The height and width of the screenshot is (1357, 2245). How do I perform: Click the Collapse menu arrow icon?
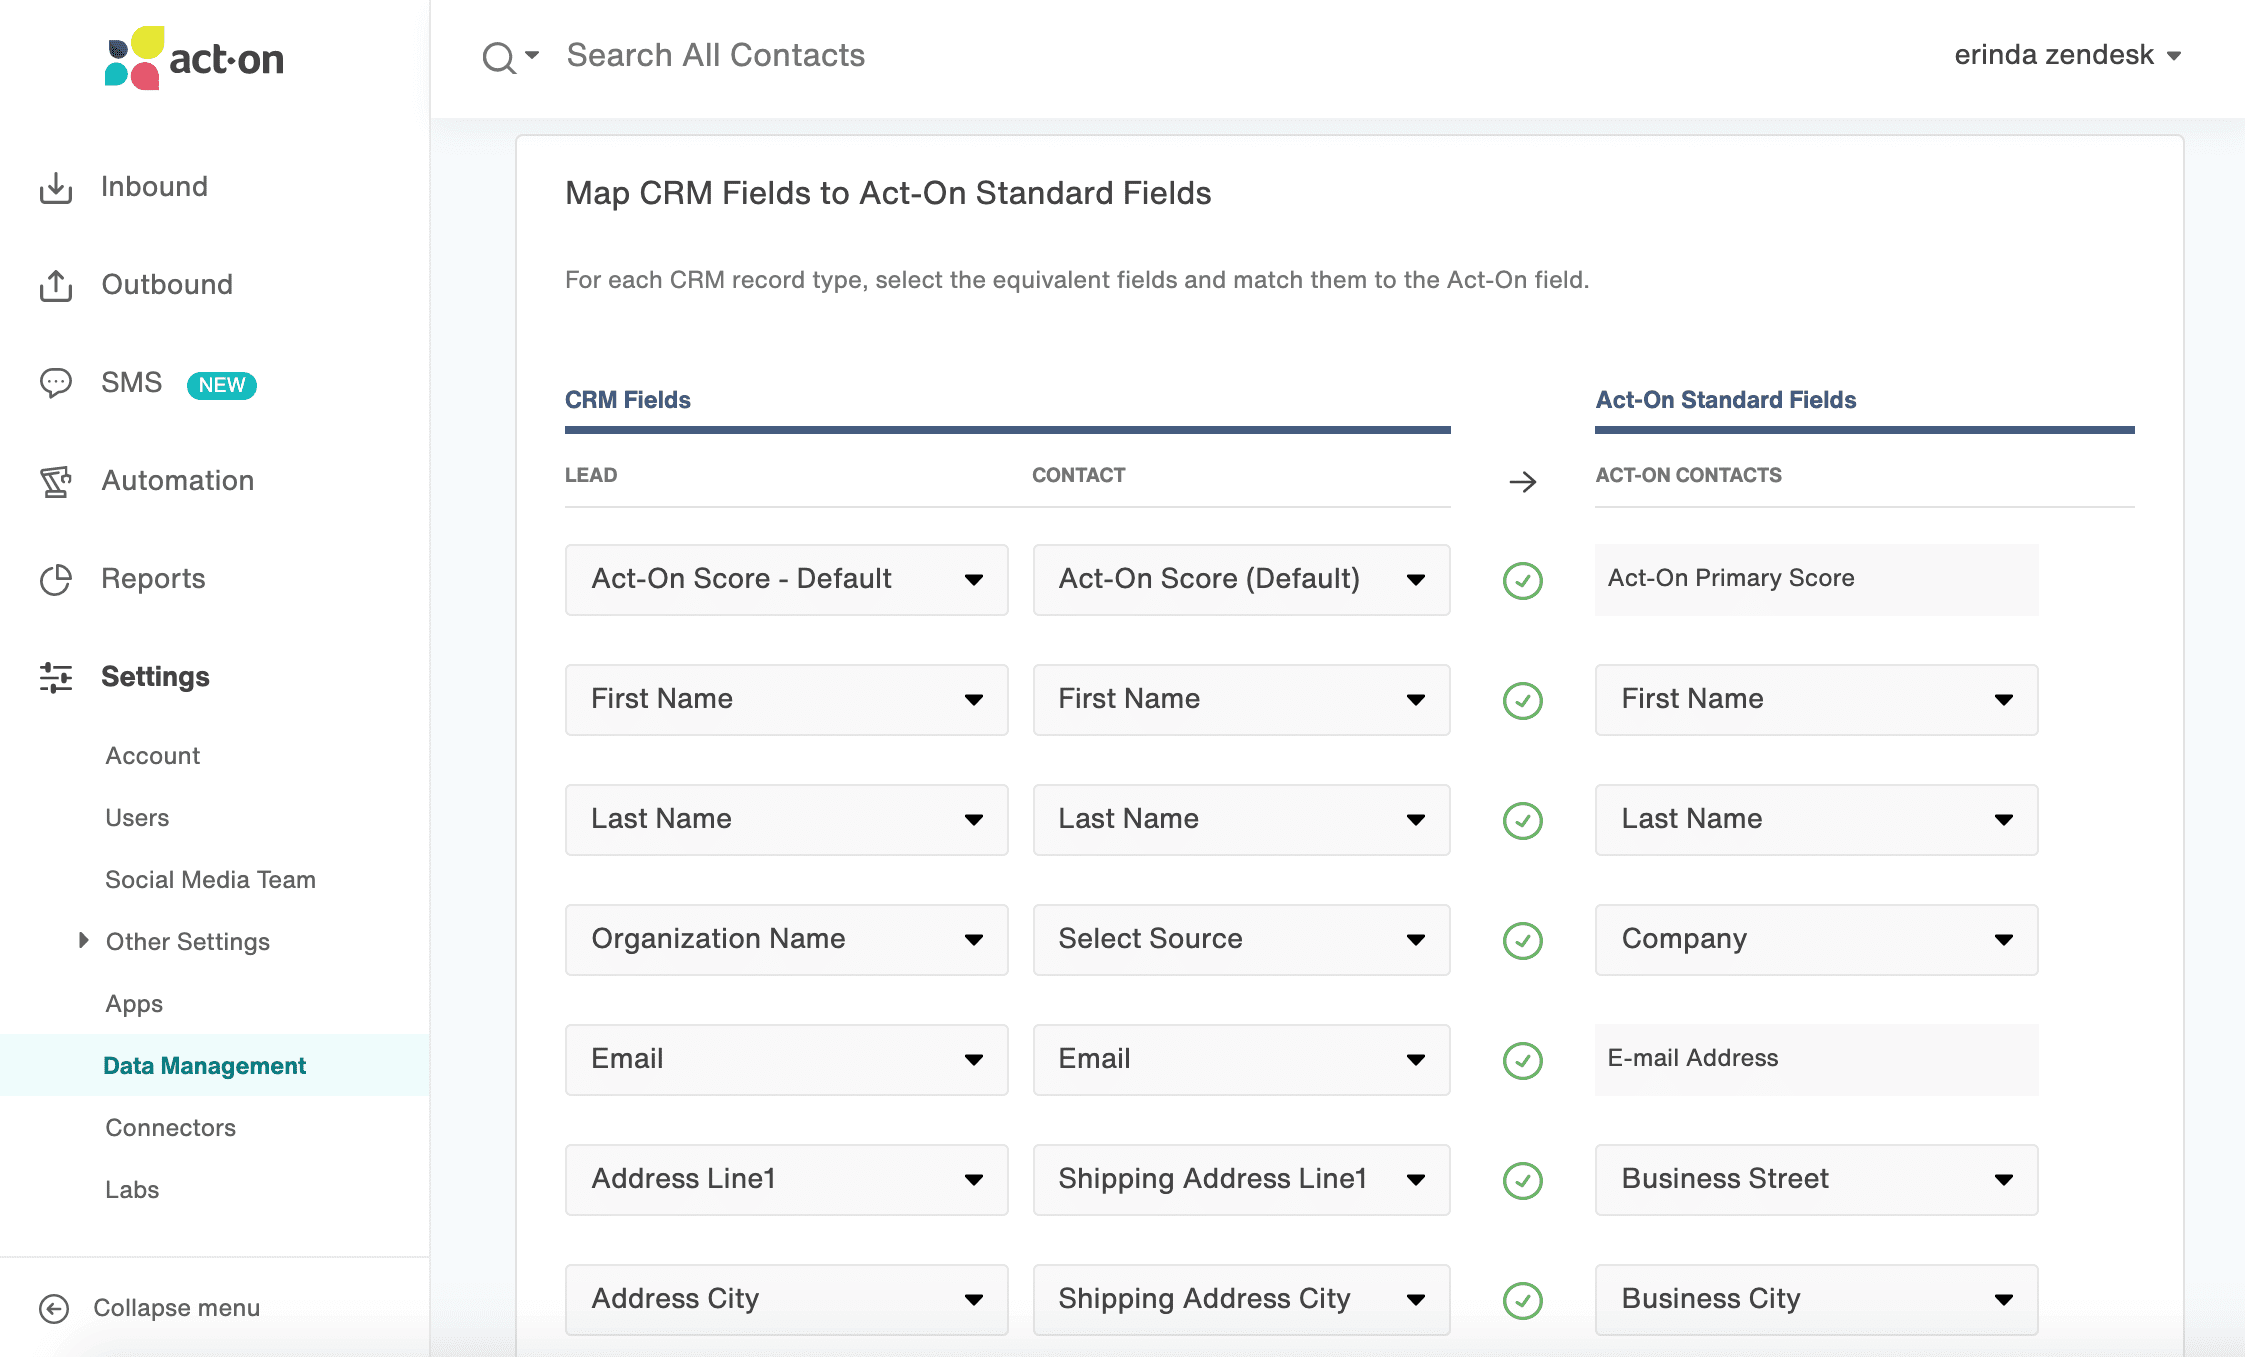pyautogui.click(x=54, y=1308)
